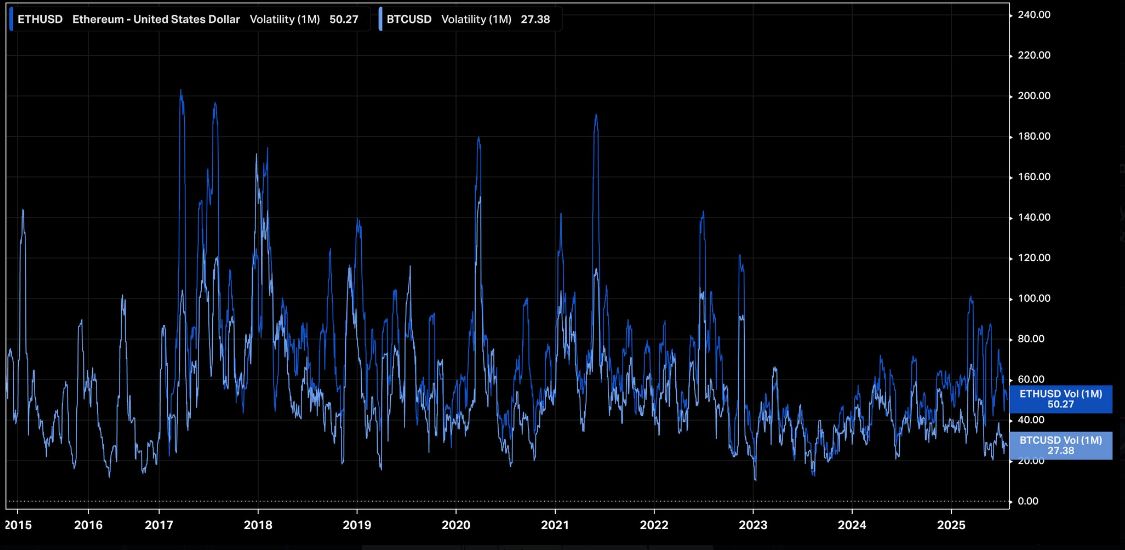Click the BTCUSD Vol (1M) price tag
The width and height of the screenshot is (1125, 550).
1060,445
